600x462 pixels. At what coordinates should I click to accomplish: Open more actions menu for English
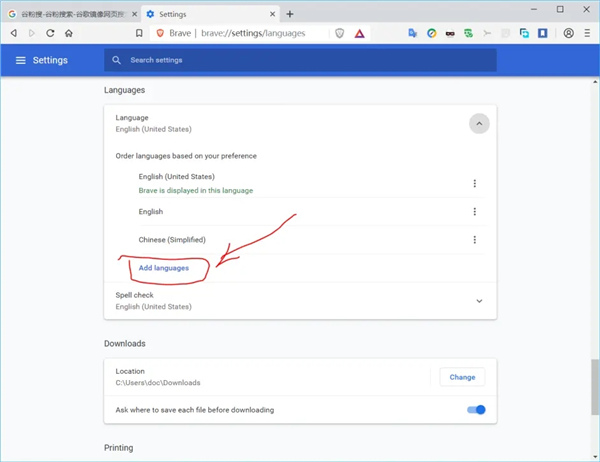point(474,212)
